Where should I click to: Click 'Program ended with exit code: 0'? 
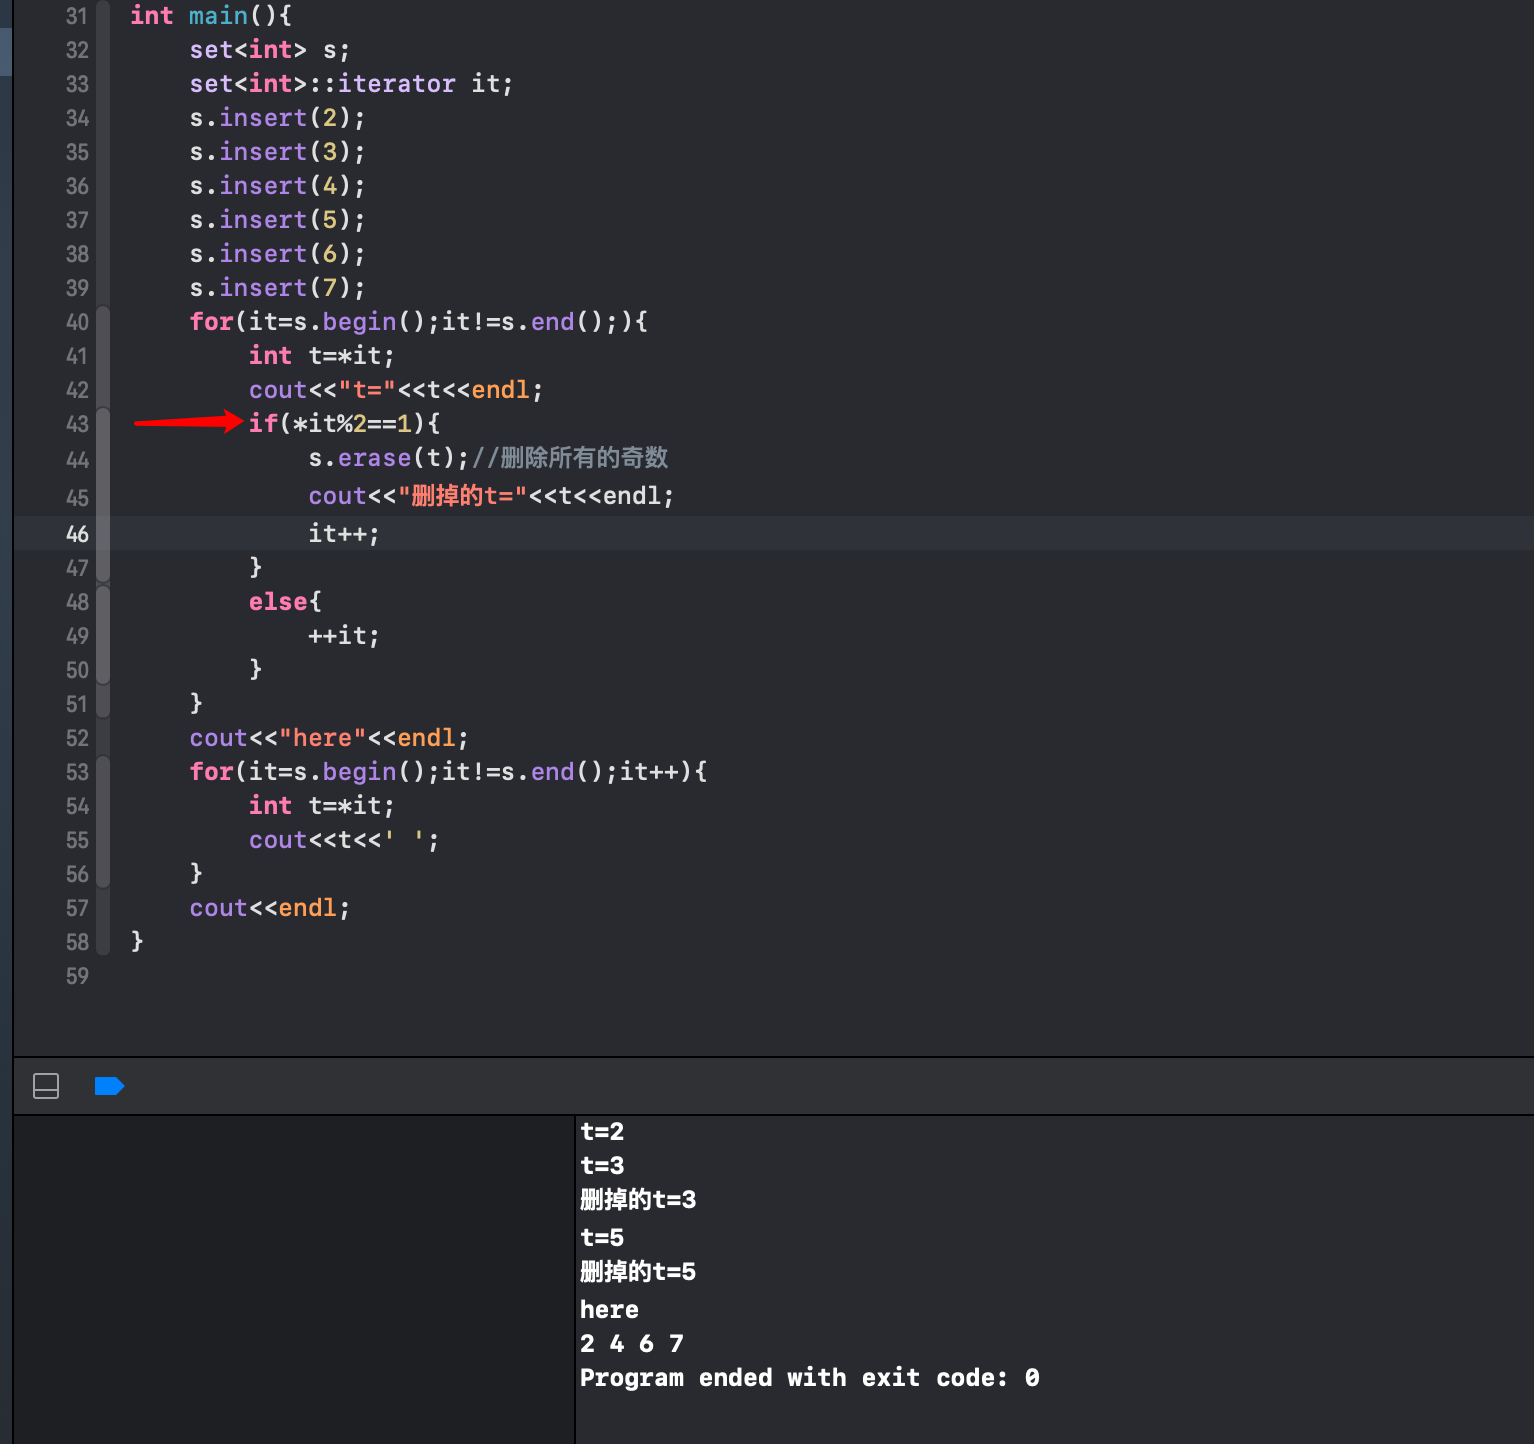pyautogui.click(x=810, y=1378)
